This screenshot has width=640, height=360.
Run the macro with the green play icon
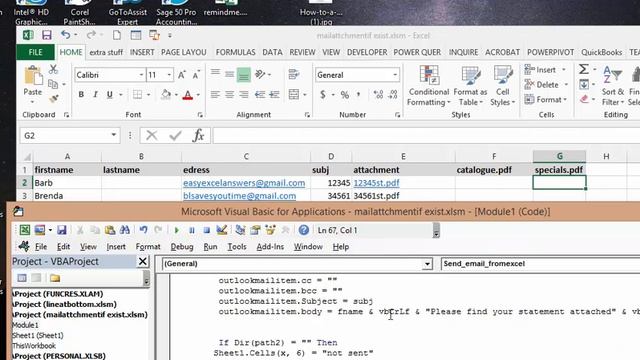176,230
